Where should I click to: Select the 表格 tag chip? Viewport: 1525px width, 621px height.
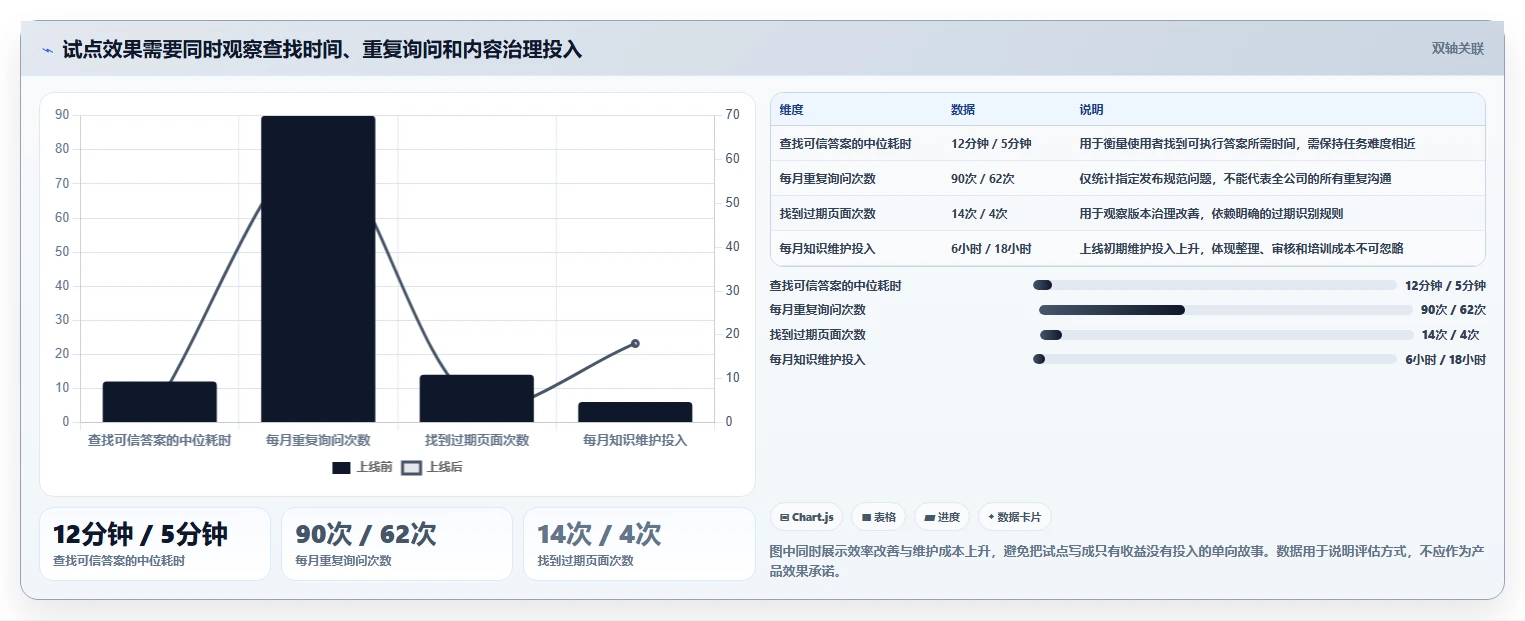pos(878,517)
